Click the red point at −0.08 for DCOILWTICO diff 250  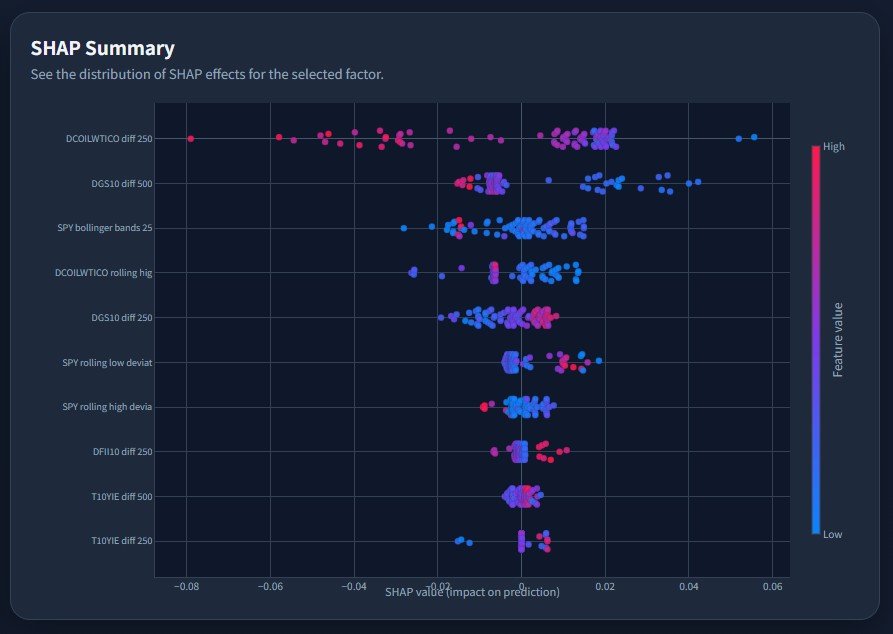pyautogui.click(x=191, y=138)
